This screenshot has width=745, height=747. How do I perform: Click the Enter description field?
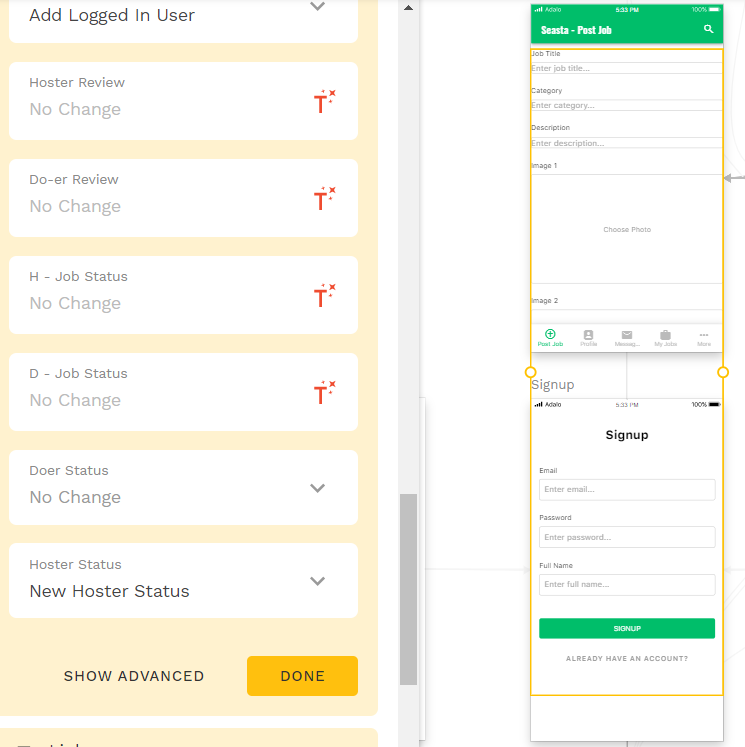(626, 143)
